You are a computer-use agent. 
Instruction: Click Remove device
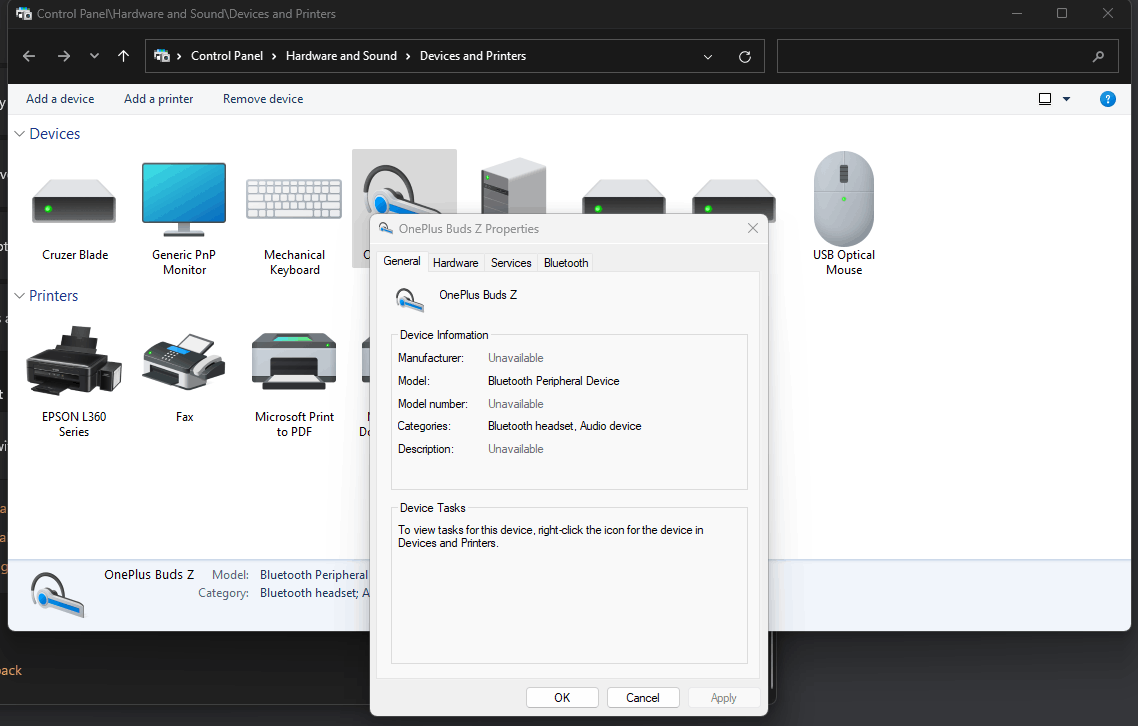[x=263, y=99]
